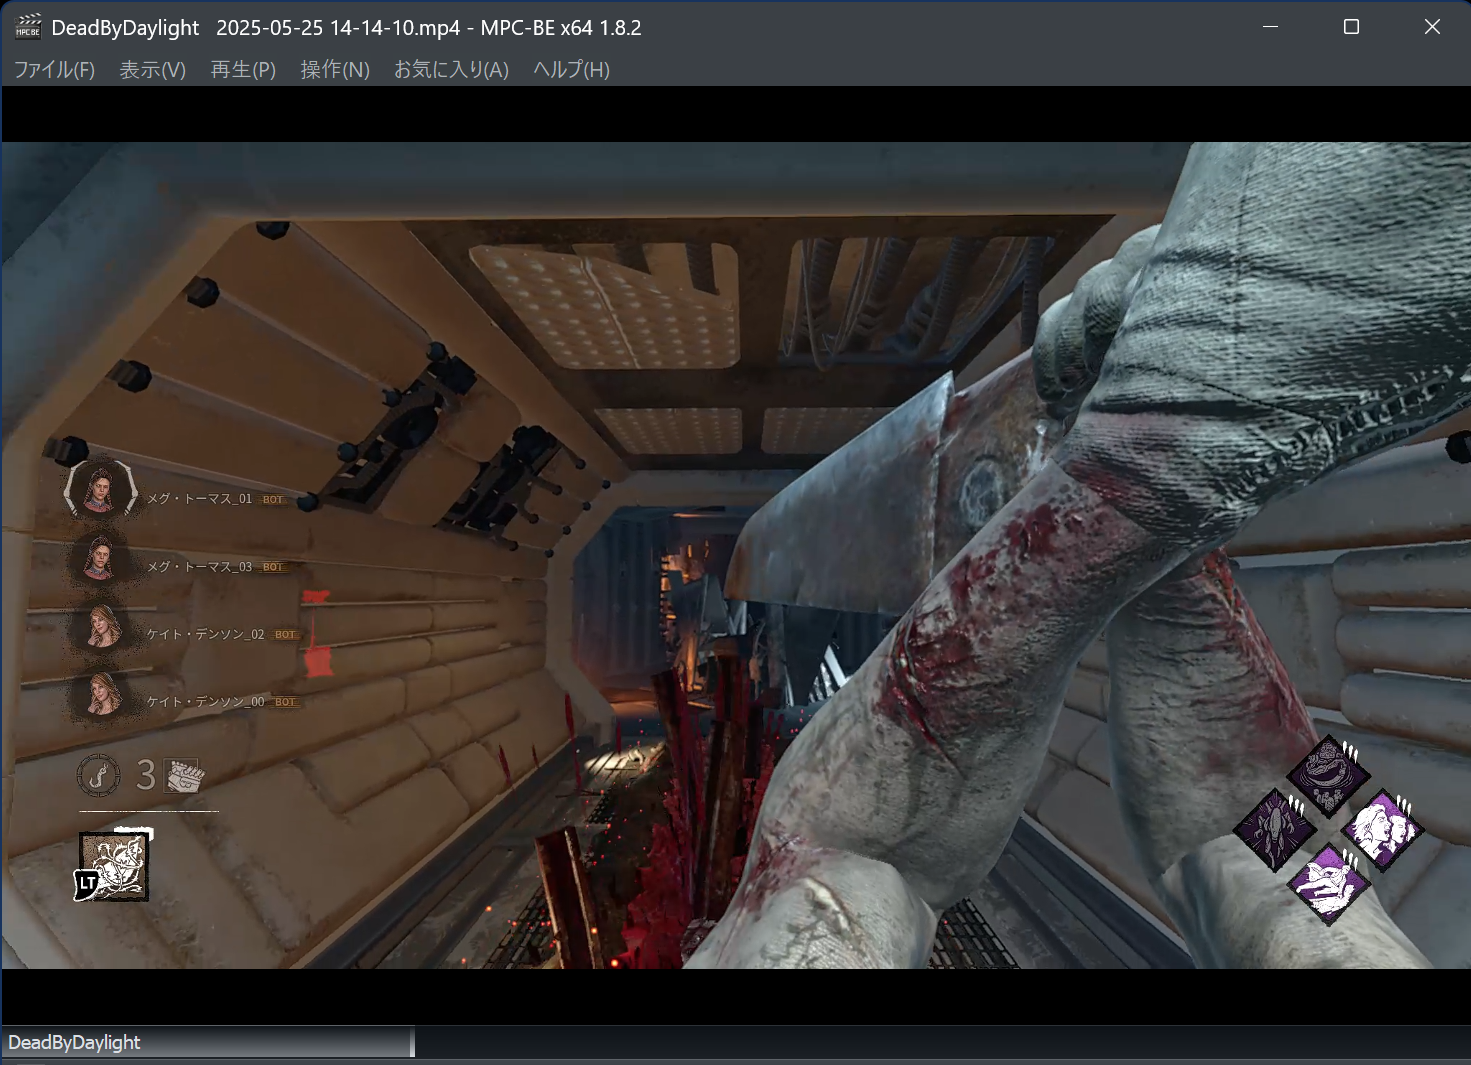This screenshot has height=1065, width=1471.
Task: Click the DeadByDaylight status bar text
Action: [x=74, y=1042]
